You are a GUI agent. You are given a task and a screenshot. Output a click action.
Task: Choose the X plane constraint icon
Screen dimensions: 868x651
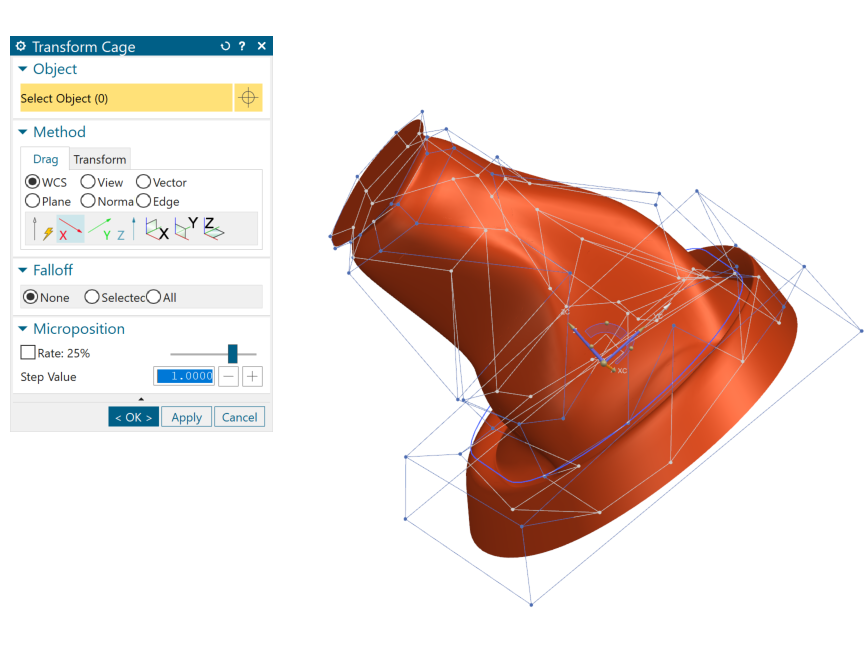157,229
